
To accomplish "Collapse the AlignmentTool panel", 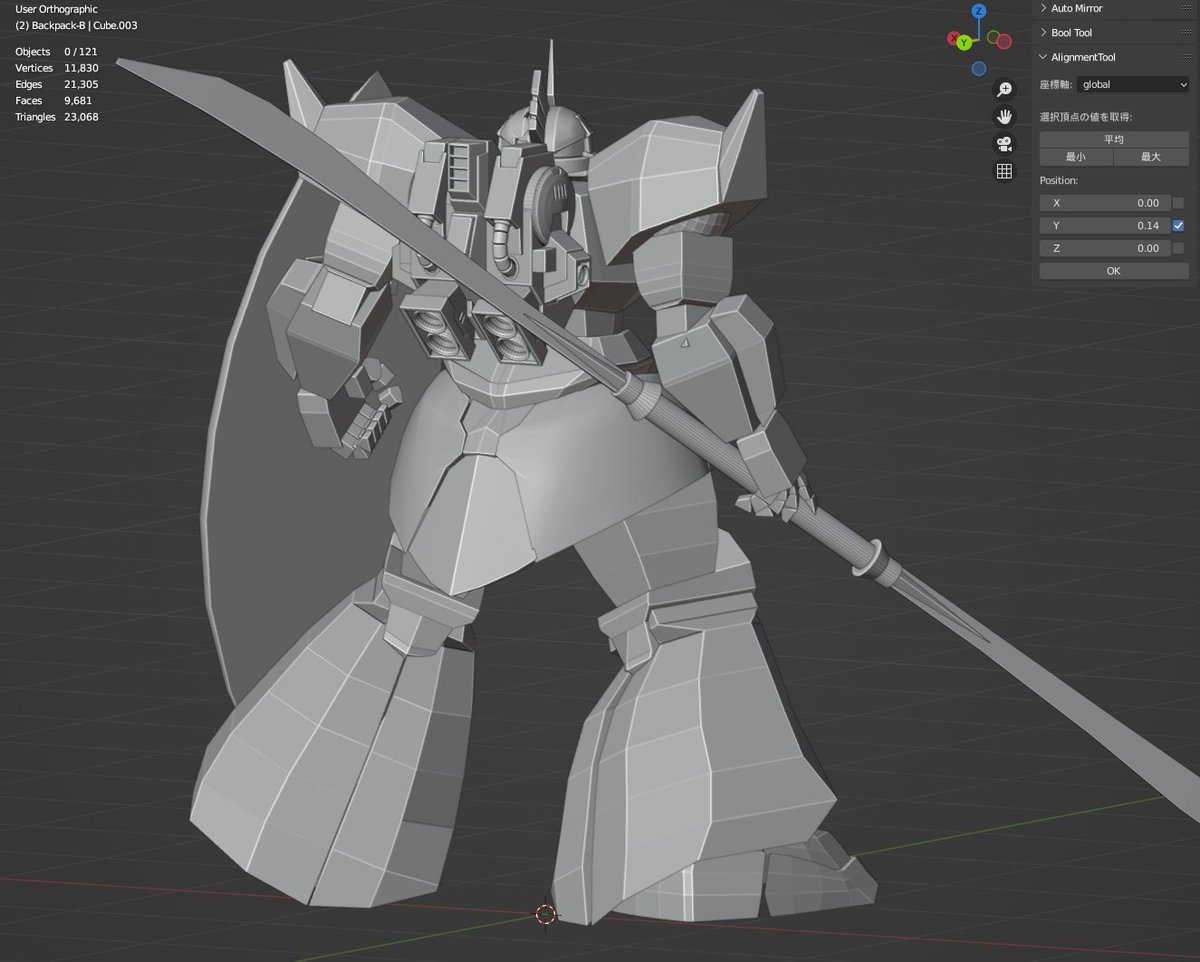I will [x=1044, y=57].
